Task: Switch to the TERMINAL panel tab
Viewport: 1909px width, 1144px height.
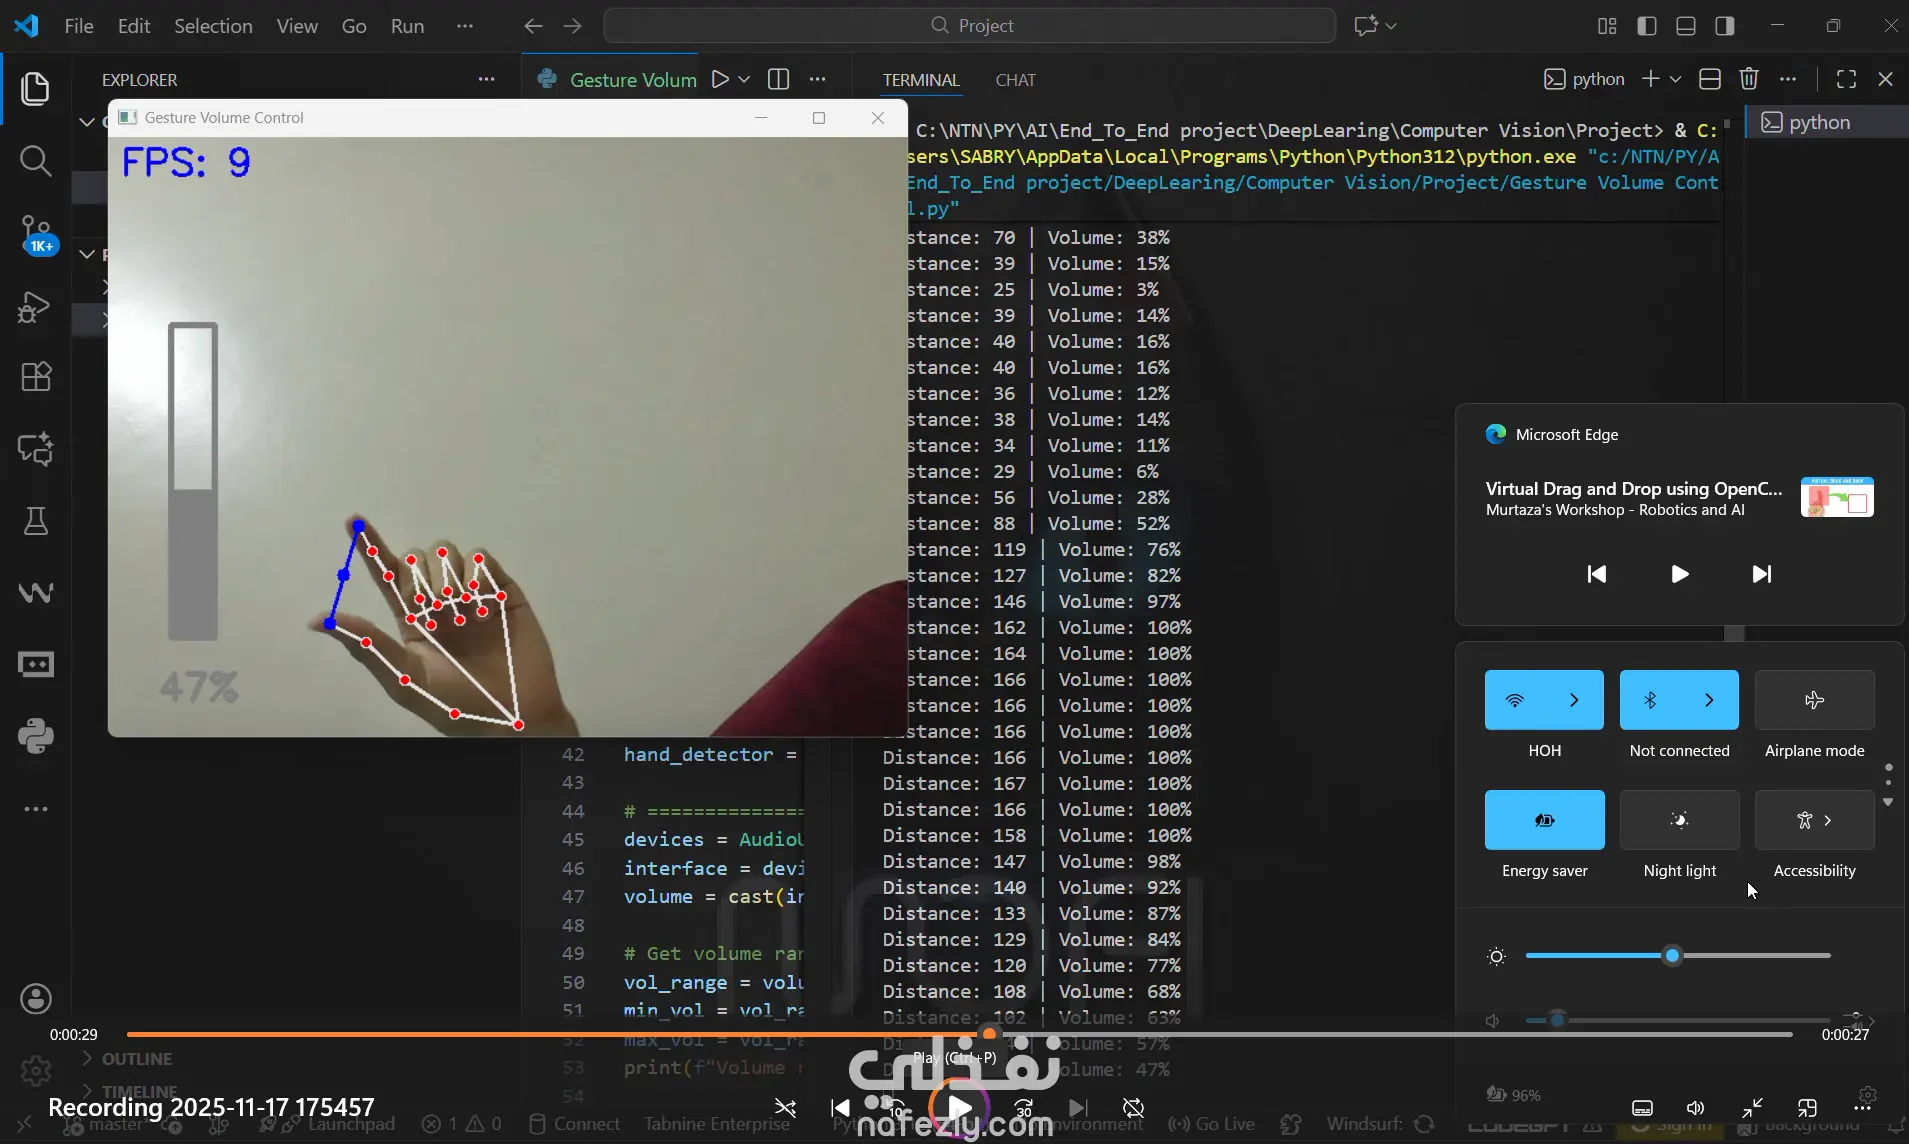Action: 921,80
